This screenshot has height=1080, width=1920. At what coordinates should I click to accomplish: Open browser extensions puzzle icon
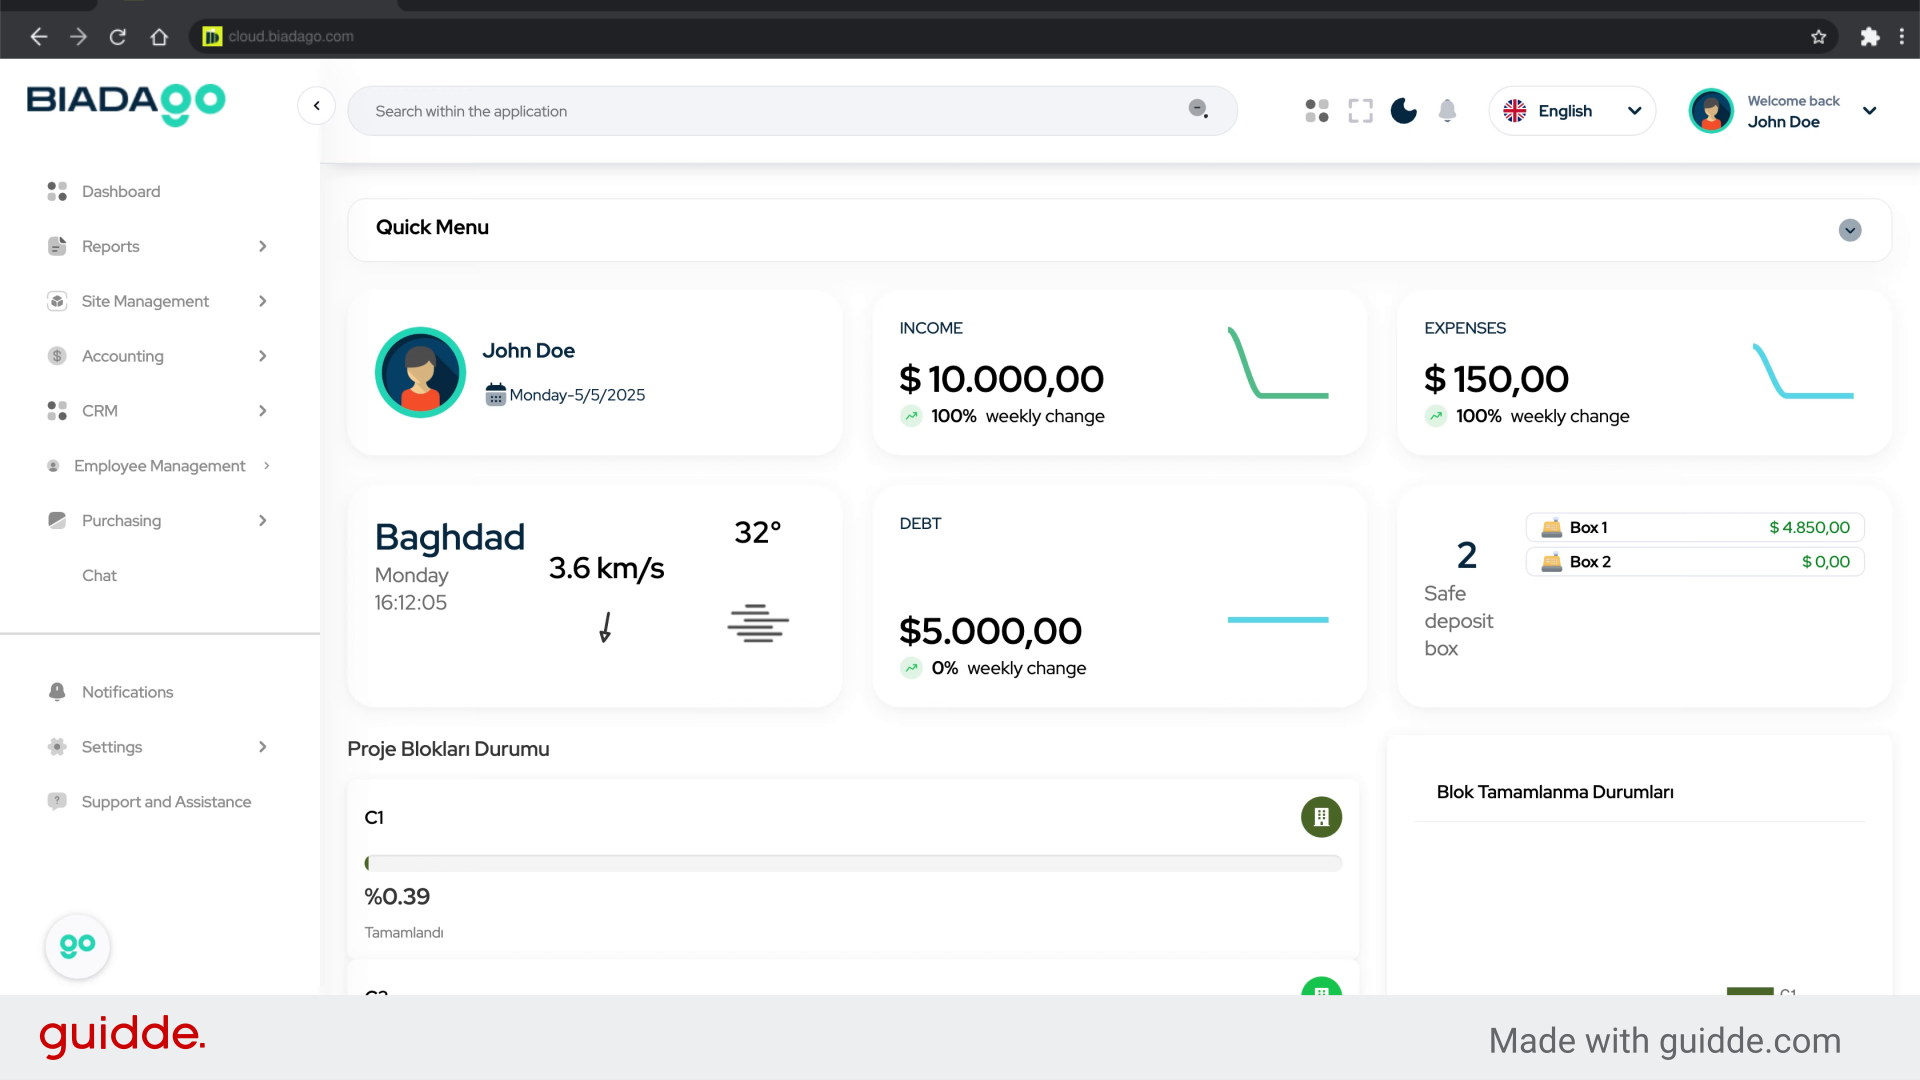pyautogui.click(x=1869, y=37)
